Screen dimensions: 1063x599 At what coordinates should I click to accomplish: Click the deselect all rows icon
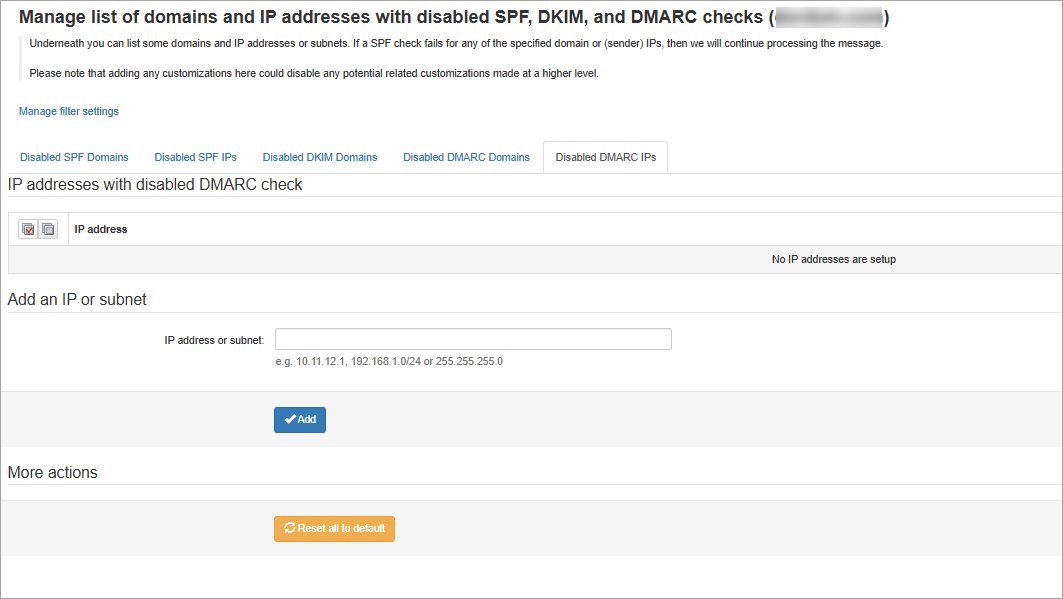click(48, 229)
